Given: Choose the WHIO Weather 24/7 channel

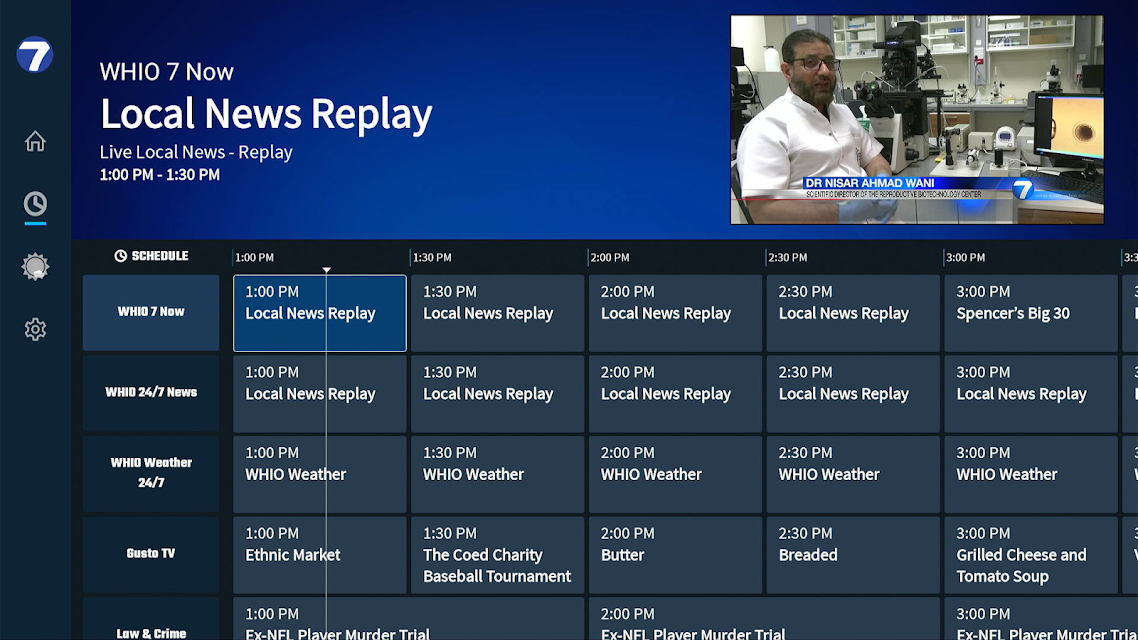Looking at the screenshot, I should tap(151, 474).
